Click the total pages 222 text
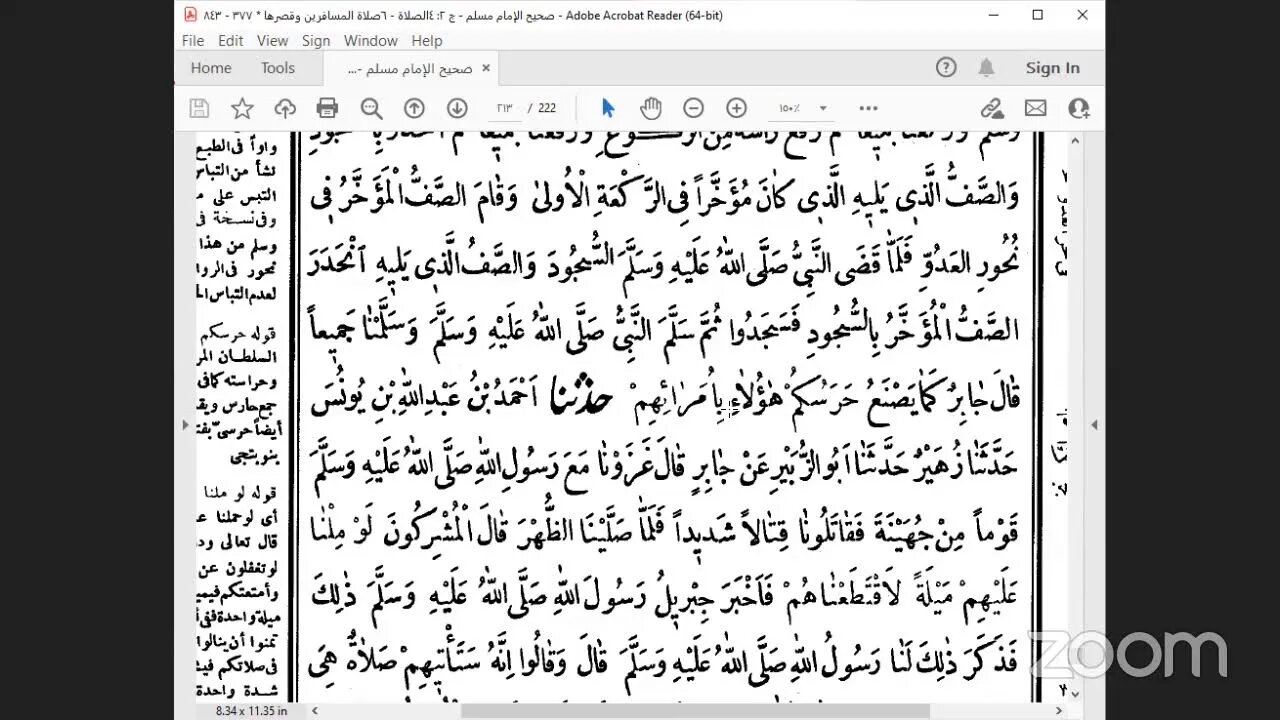1280x720 pixels. pos(547,108)
